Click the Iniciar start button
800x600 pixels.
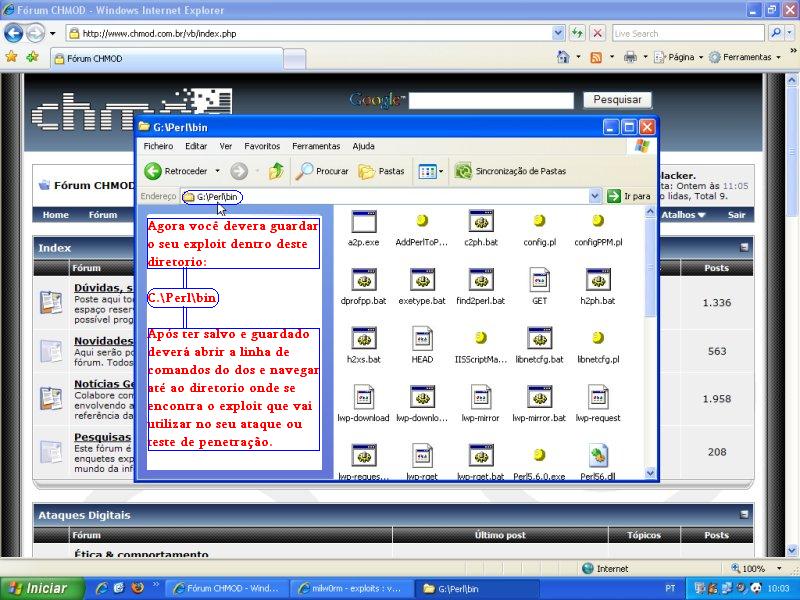coord(40,588)
